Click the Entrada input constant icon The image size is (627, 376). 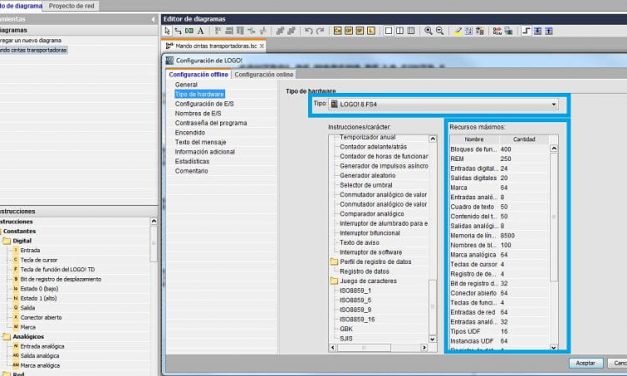coord(16,250)
